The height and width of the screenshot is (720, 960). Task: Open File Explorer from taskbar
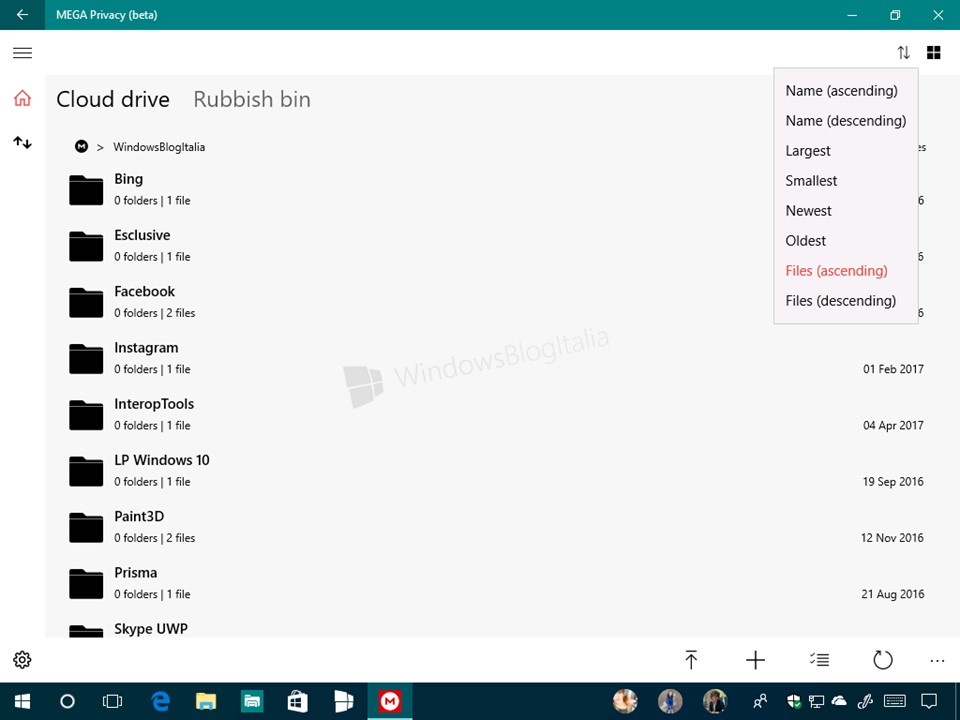(206, 701)
